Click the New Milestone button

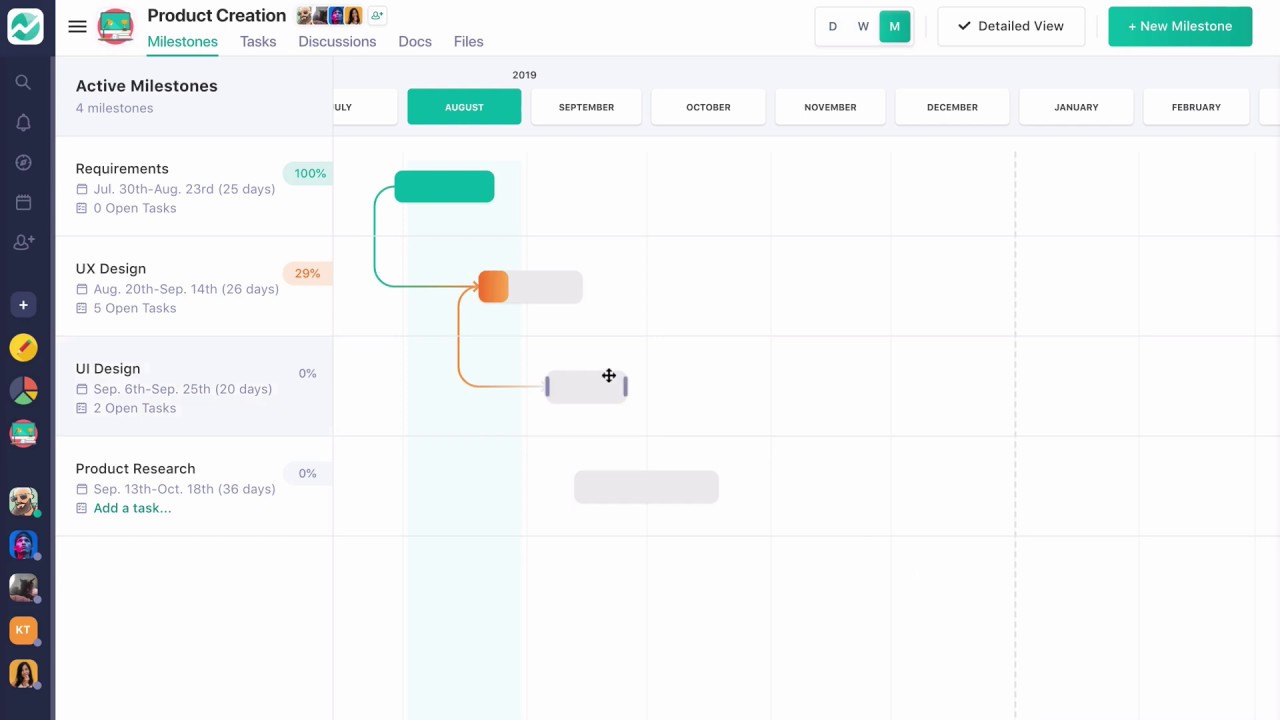pyautogui.click(x=1180, y=26)
